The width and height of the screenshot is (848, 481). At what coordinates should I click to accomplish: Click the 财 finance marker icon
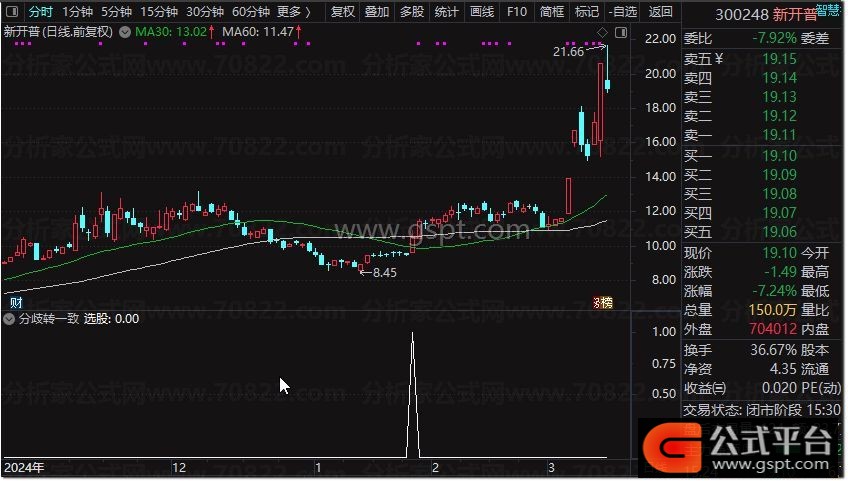16,302
